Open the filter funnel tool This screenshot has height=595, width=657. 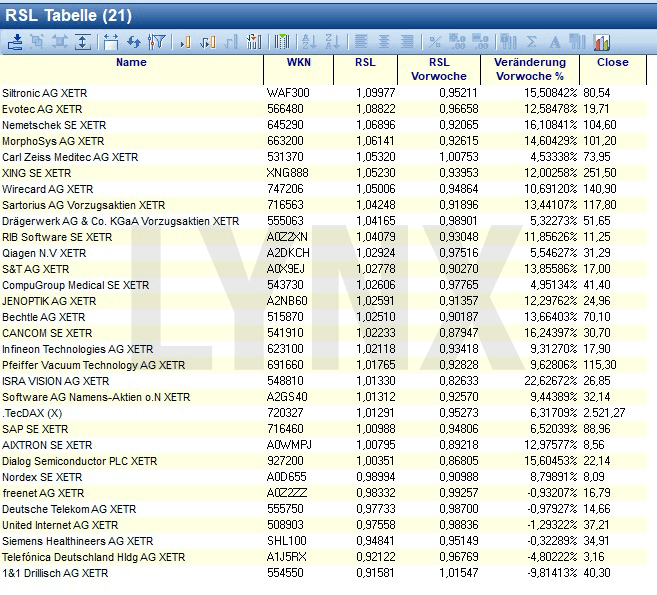(157, 42)
